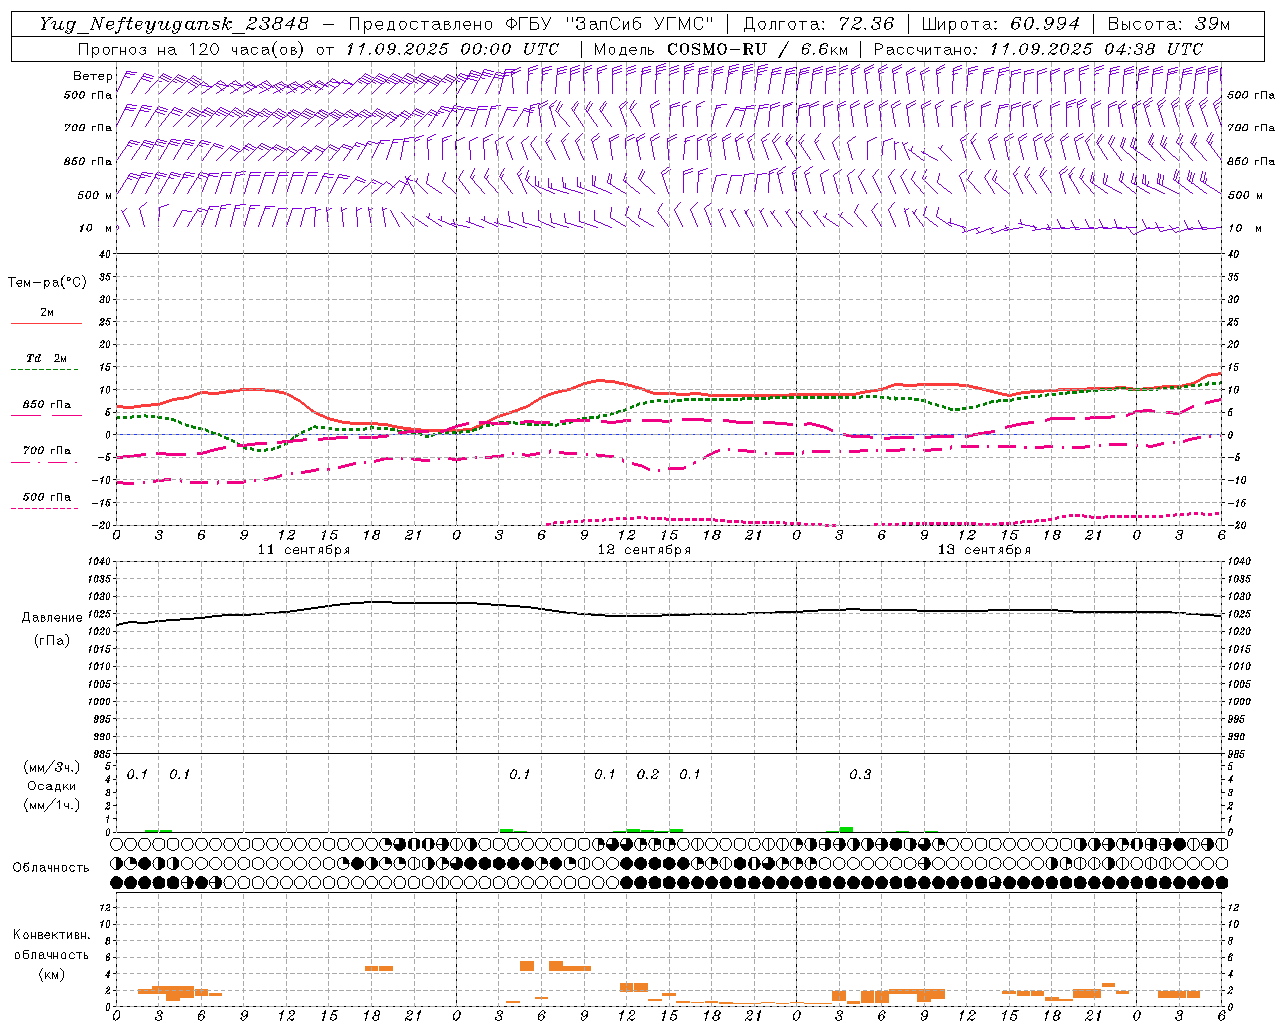Click the 0.2 precipitation amount value
The width and height of the screenshot is (1280, 1024).
coord(648,775)
